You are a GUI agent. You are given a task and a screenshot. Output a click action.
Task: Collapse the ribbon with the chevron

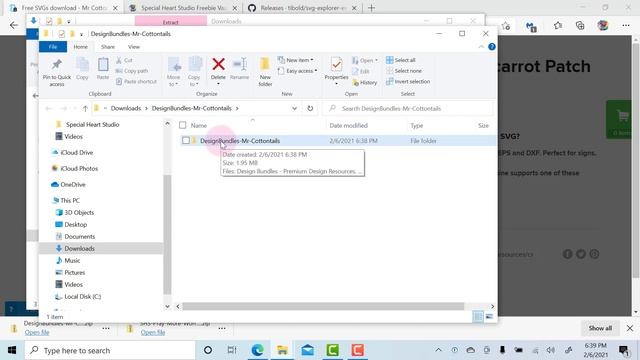click(x=481, y=47)
